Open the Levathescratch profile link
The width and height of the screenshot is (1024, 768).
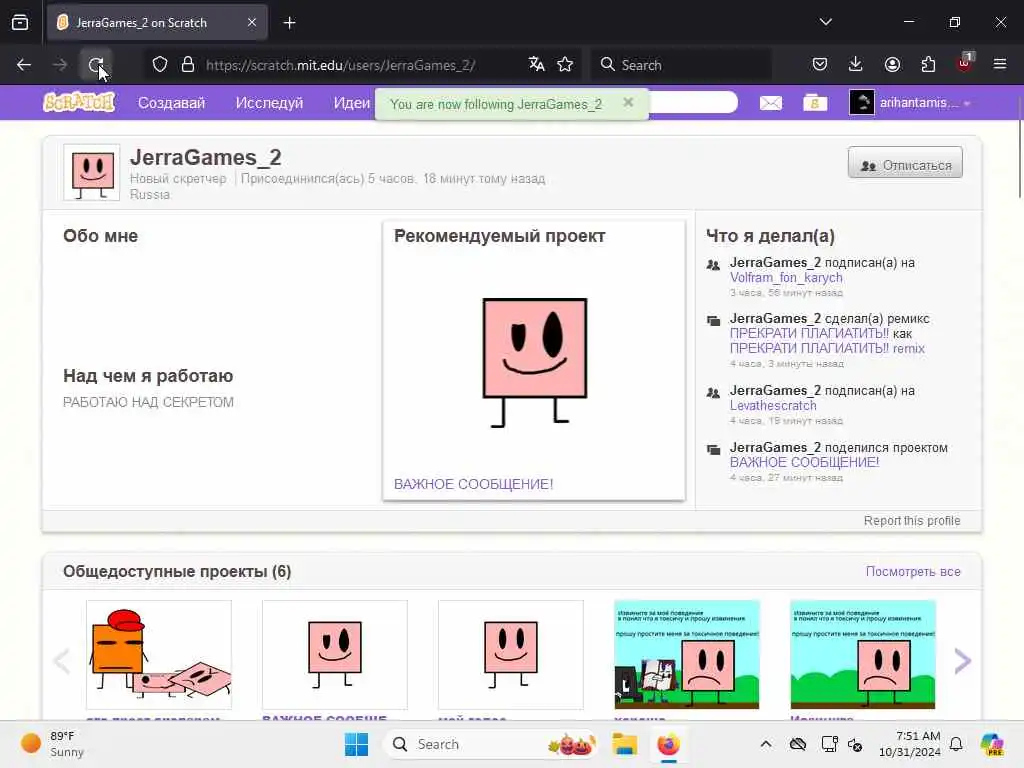773,406
